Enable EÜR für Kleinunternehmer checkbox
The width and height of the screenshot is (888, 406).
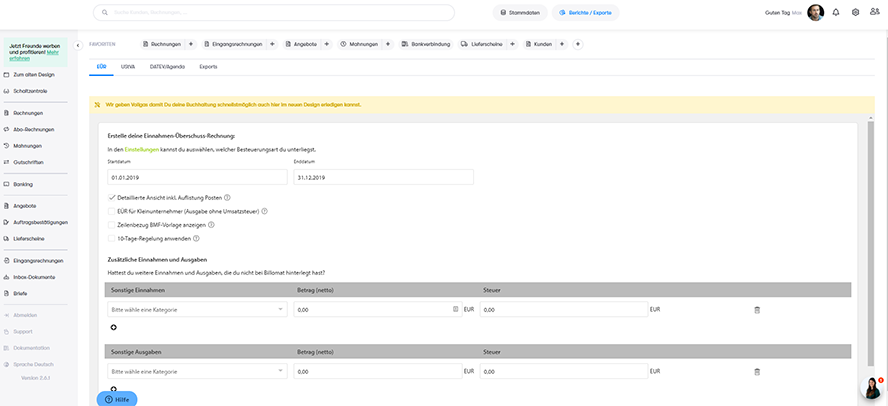111,211
